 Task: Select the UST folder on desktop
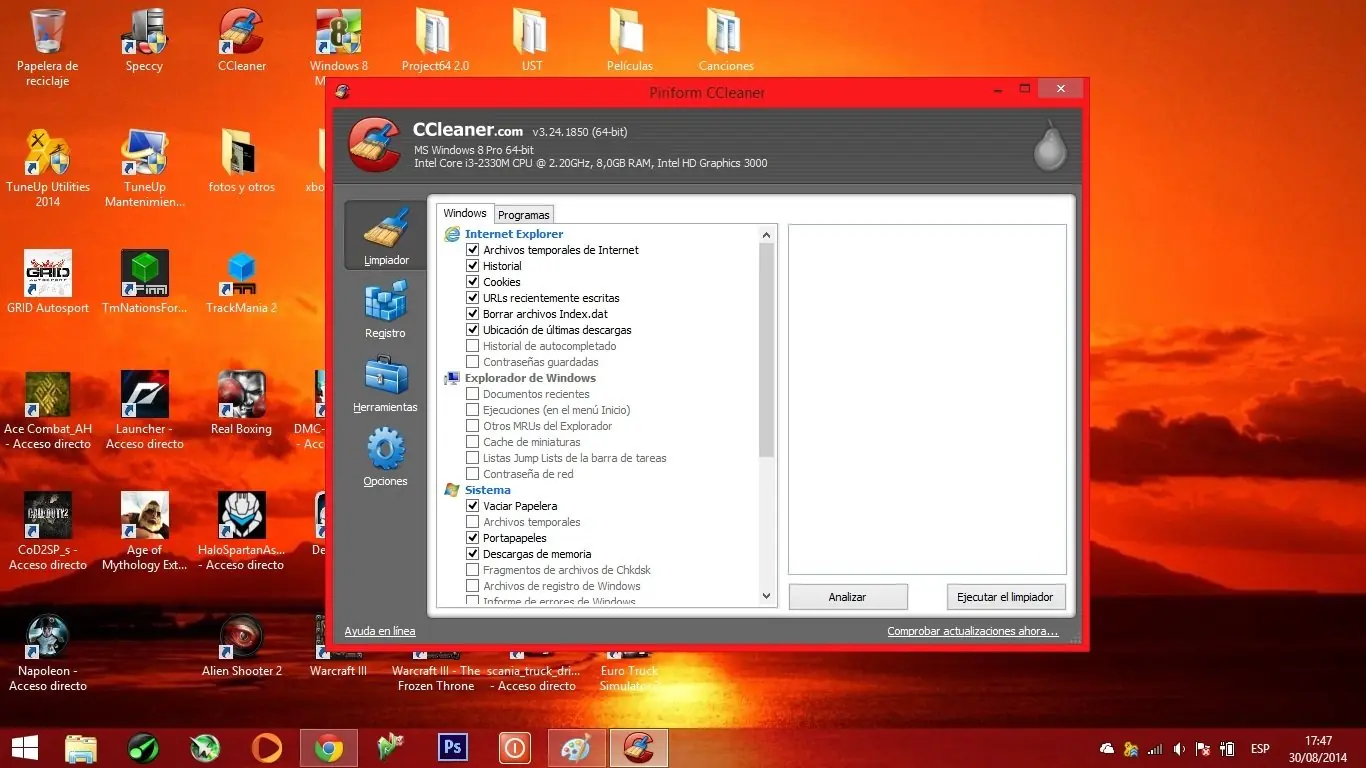coord(532,40)
